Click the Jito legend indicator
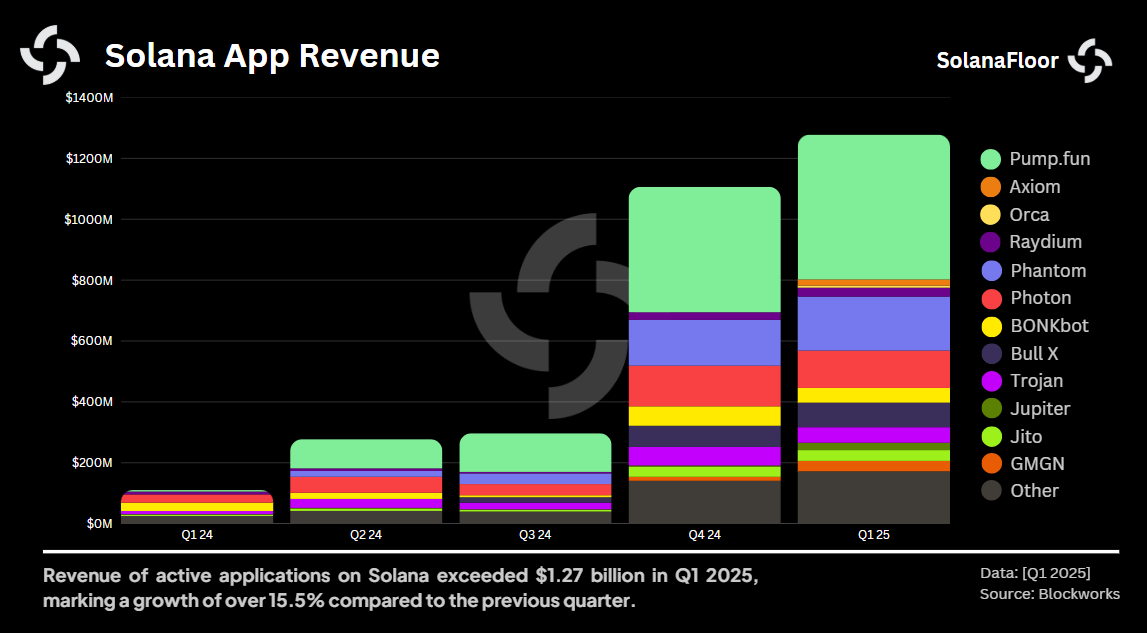 tap(994, 436)
